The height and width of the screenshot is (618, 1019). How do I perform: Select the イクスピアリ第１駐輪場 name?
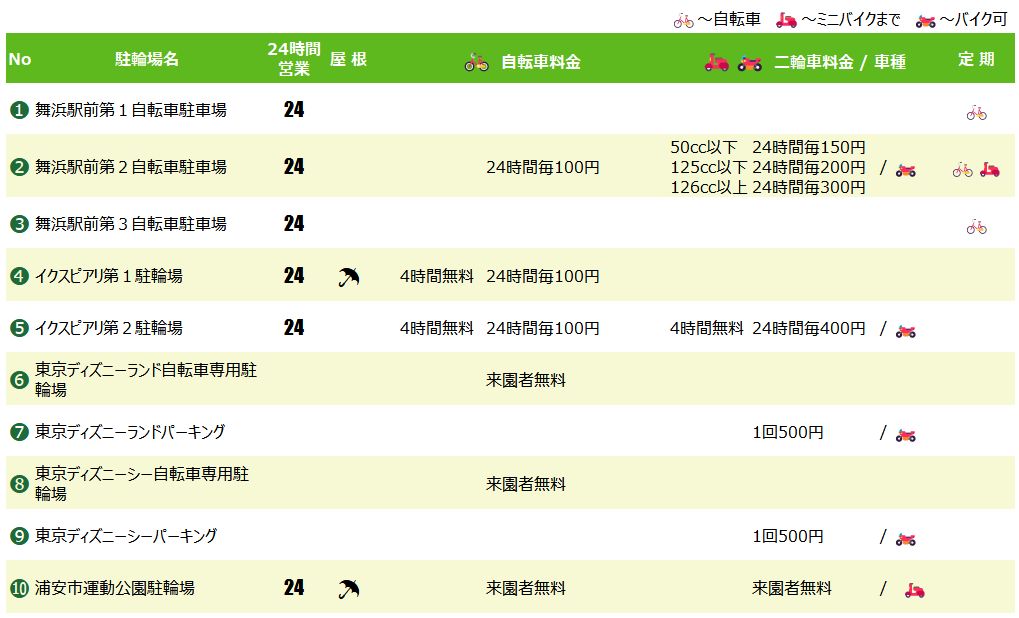(x=109, y=276)
